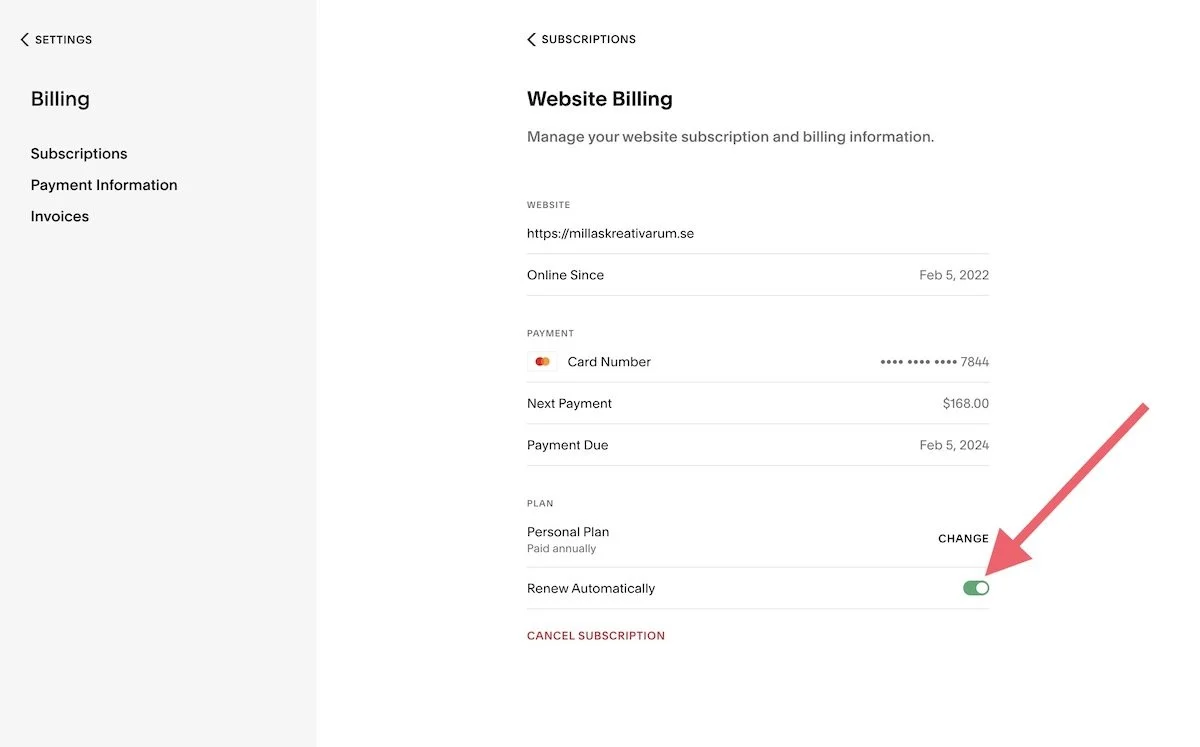
Task: Click the Mastercard card icon
Action: point(541,361)
